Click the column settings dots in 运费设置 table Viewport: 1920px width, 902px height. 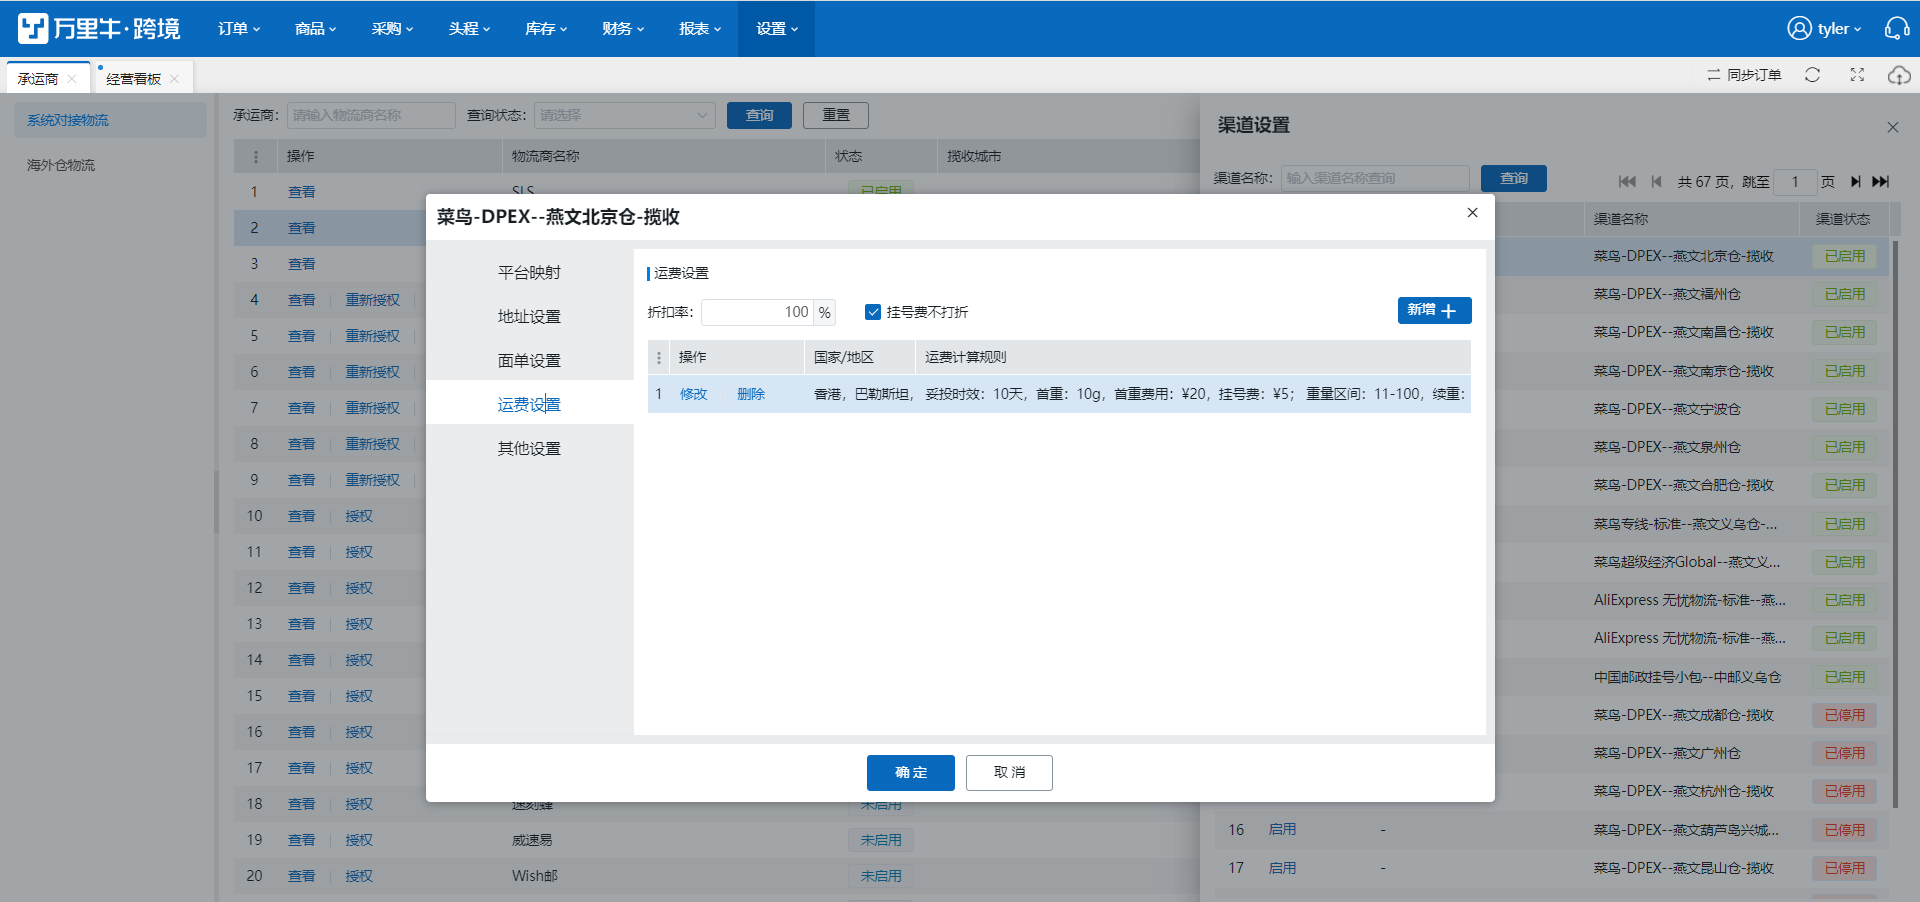click(658, 357)
